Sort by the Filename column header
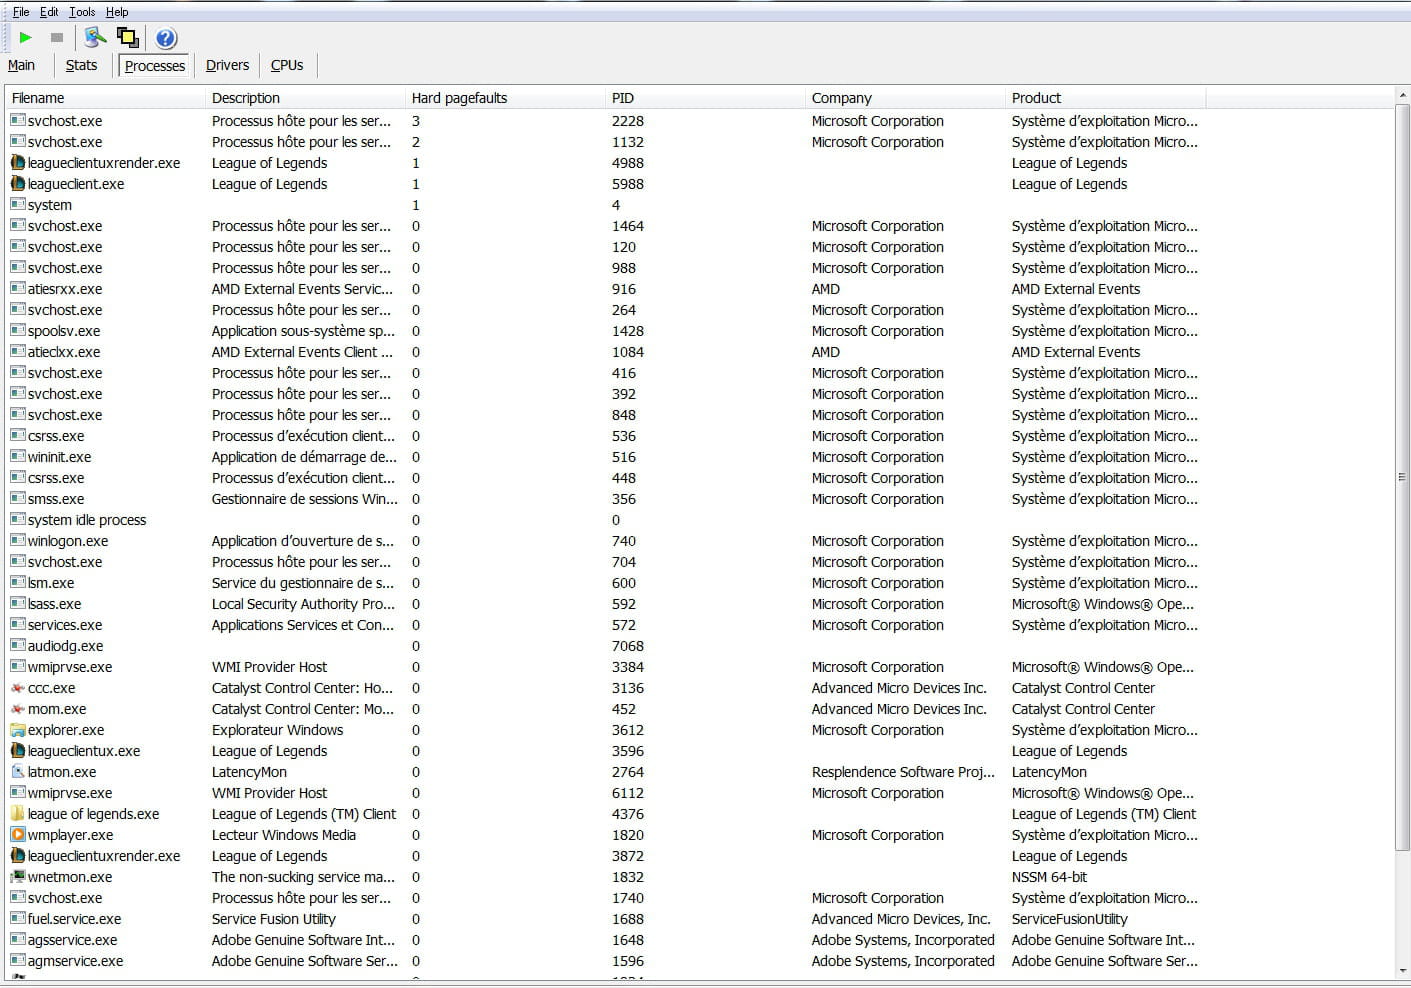This screenshot has width=1411, height=988. click(105, 98)
